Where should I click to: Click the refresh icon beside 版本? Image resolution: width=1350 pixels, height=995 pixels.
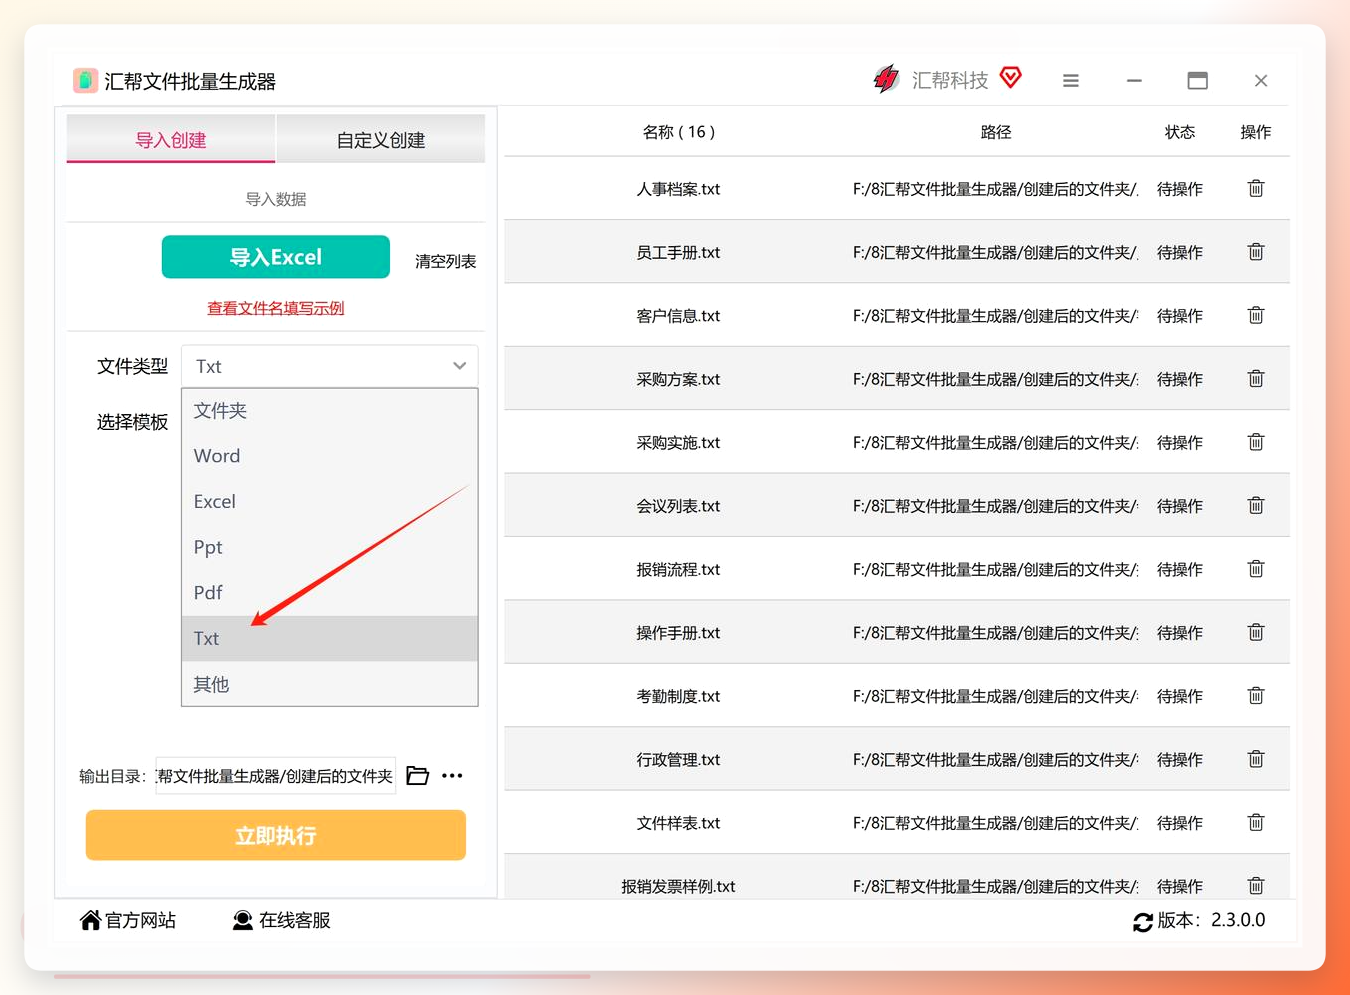coord(1143,922)
